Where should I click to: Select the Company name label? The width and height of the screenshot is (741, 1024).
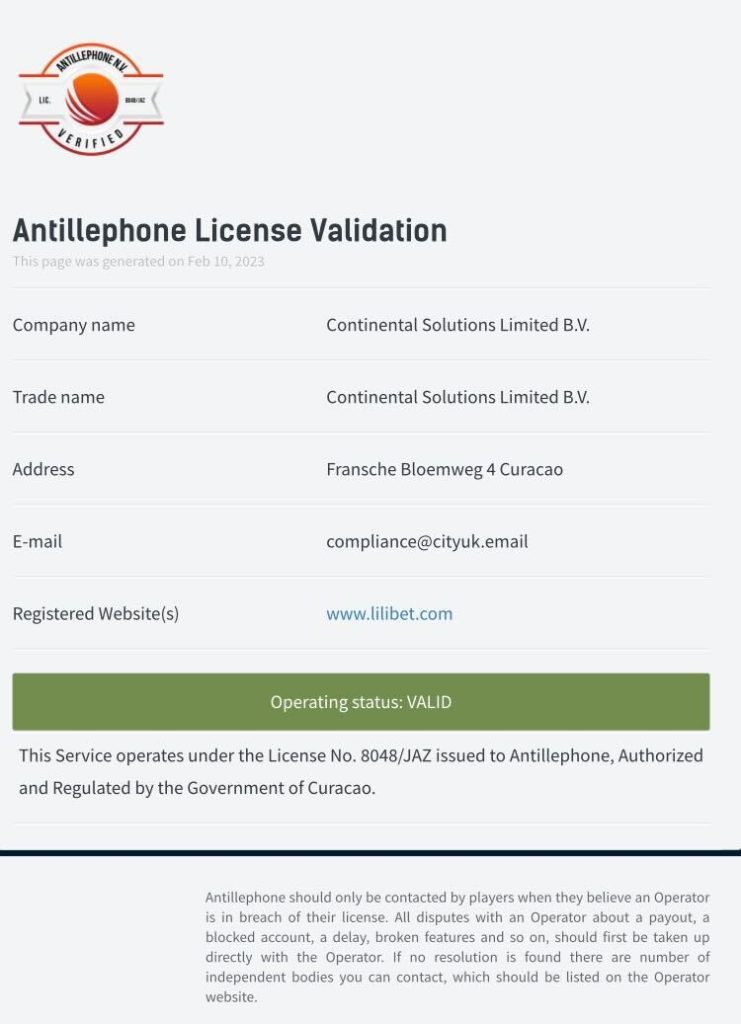73,325
